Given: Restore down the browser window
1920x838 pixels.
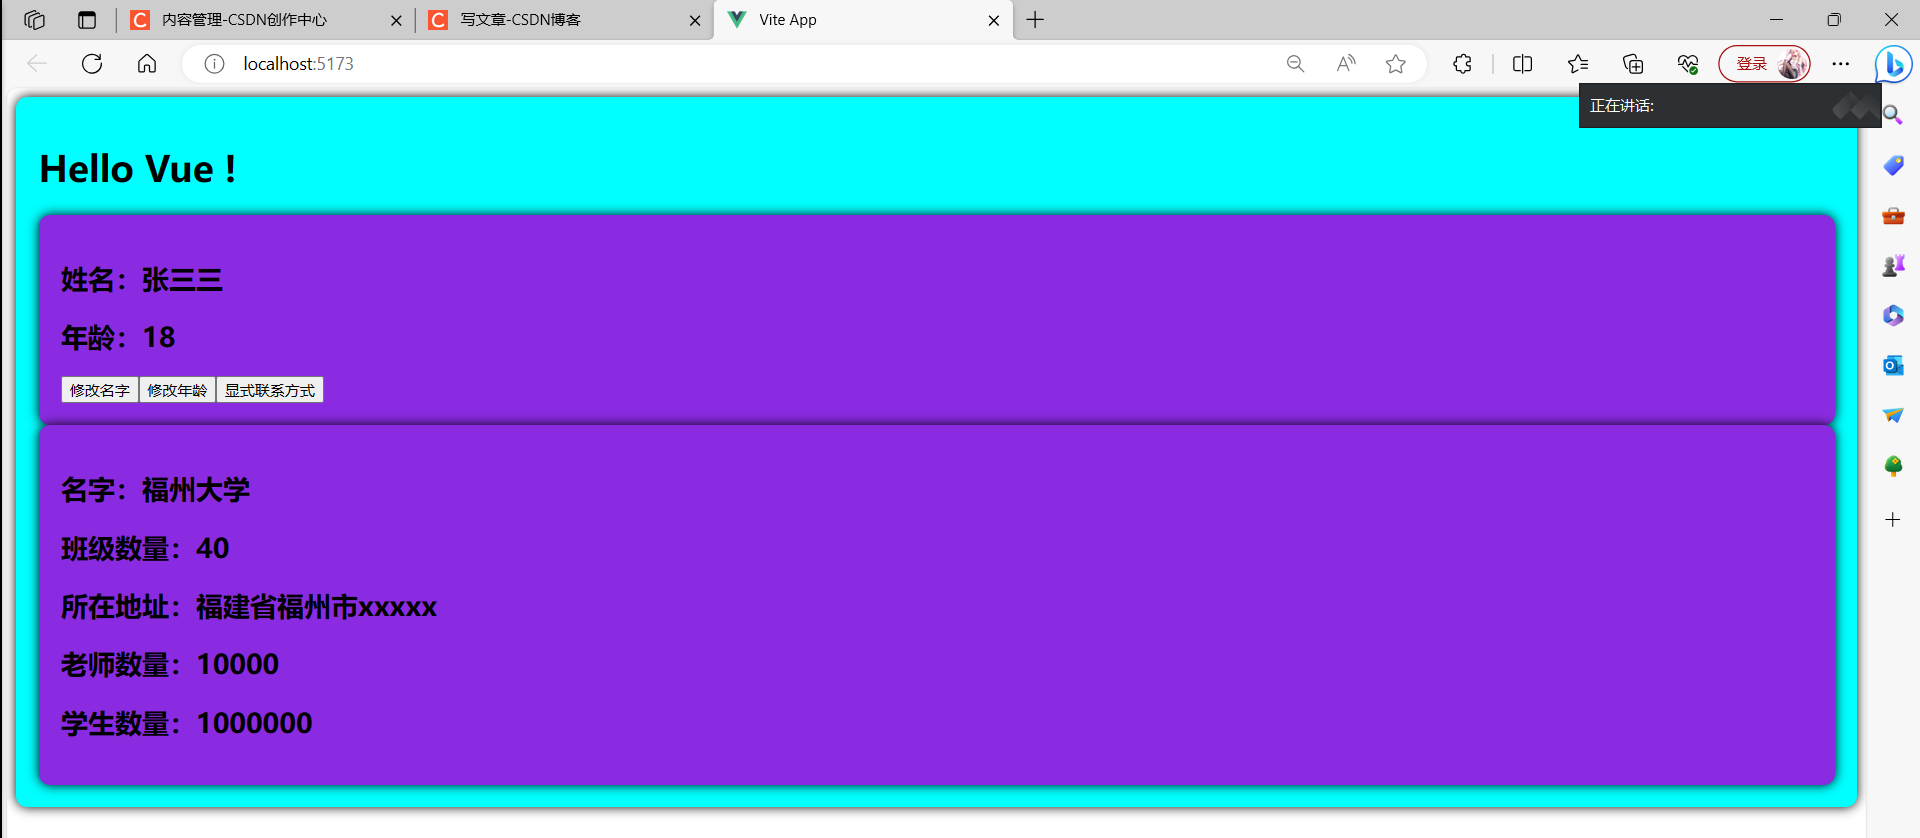Looking at the screenshot, I should pos(1834,20).
